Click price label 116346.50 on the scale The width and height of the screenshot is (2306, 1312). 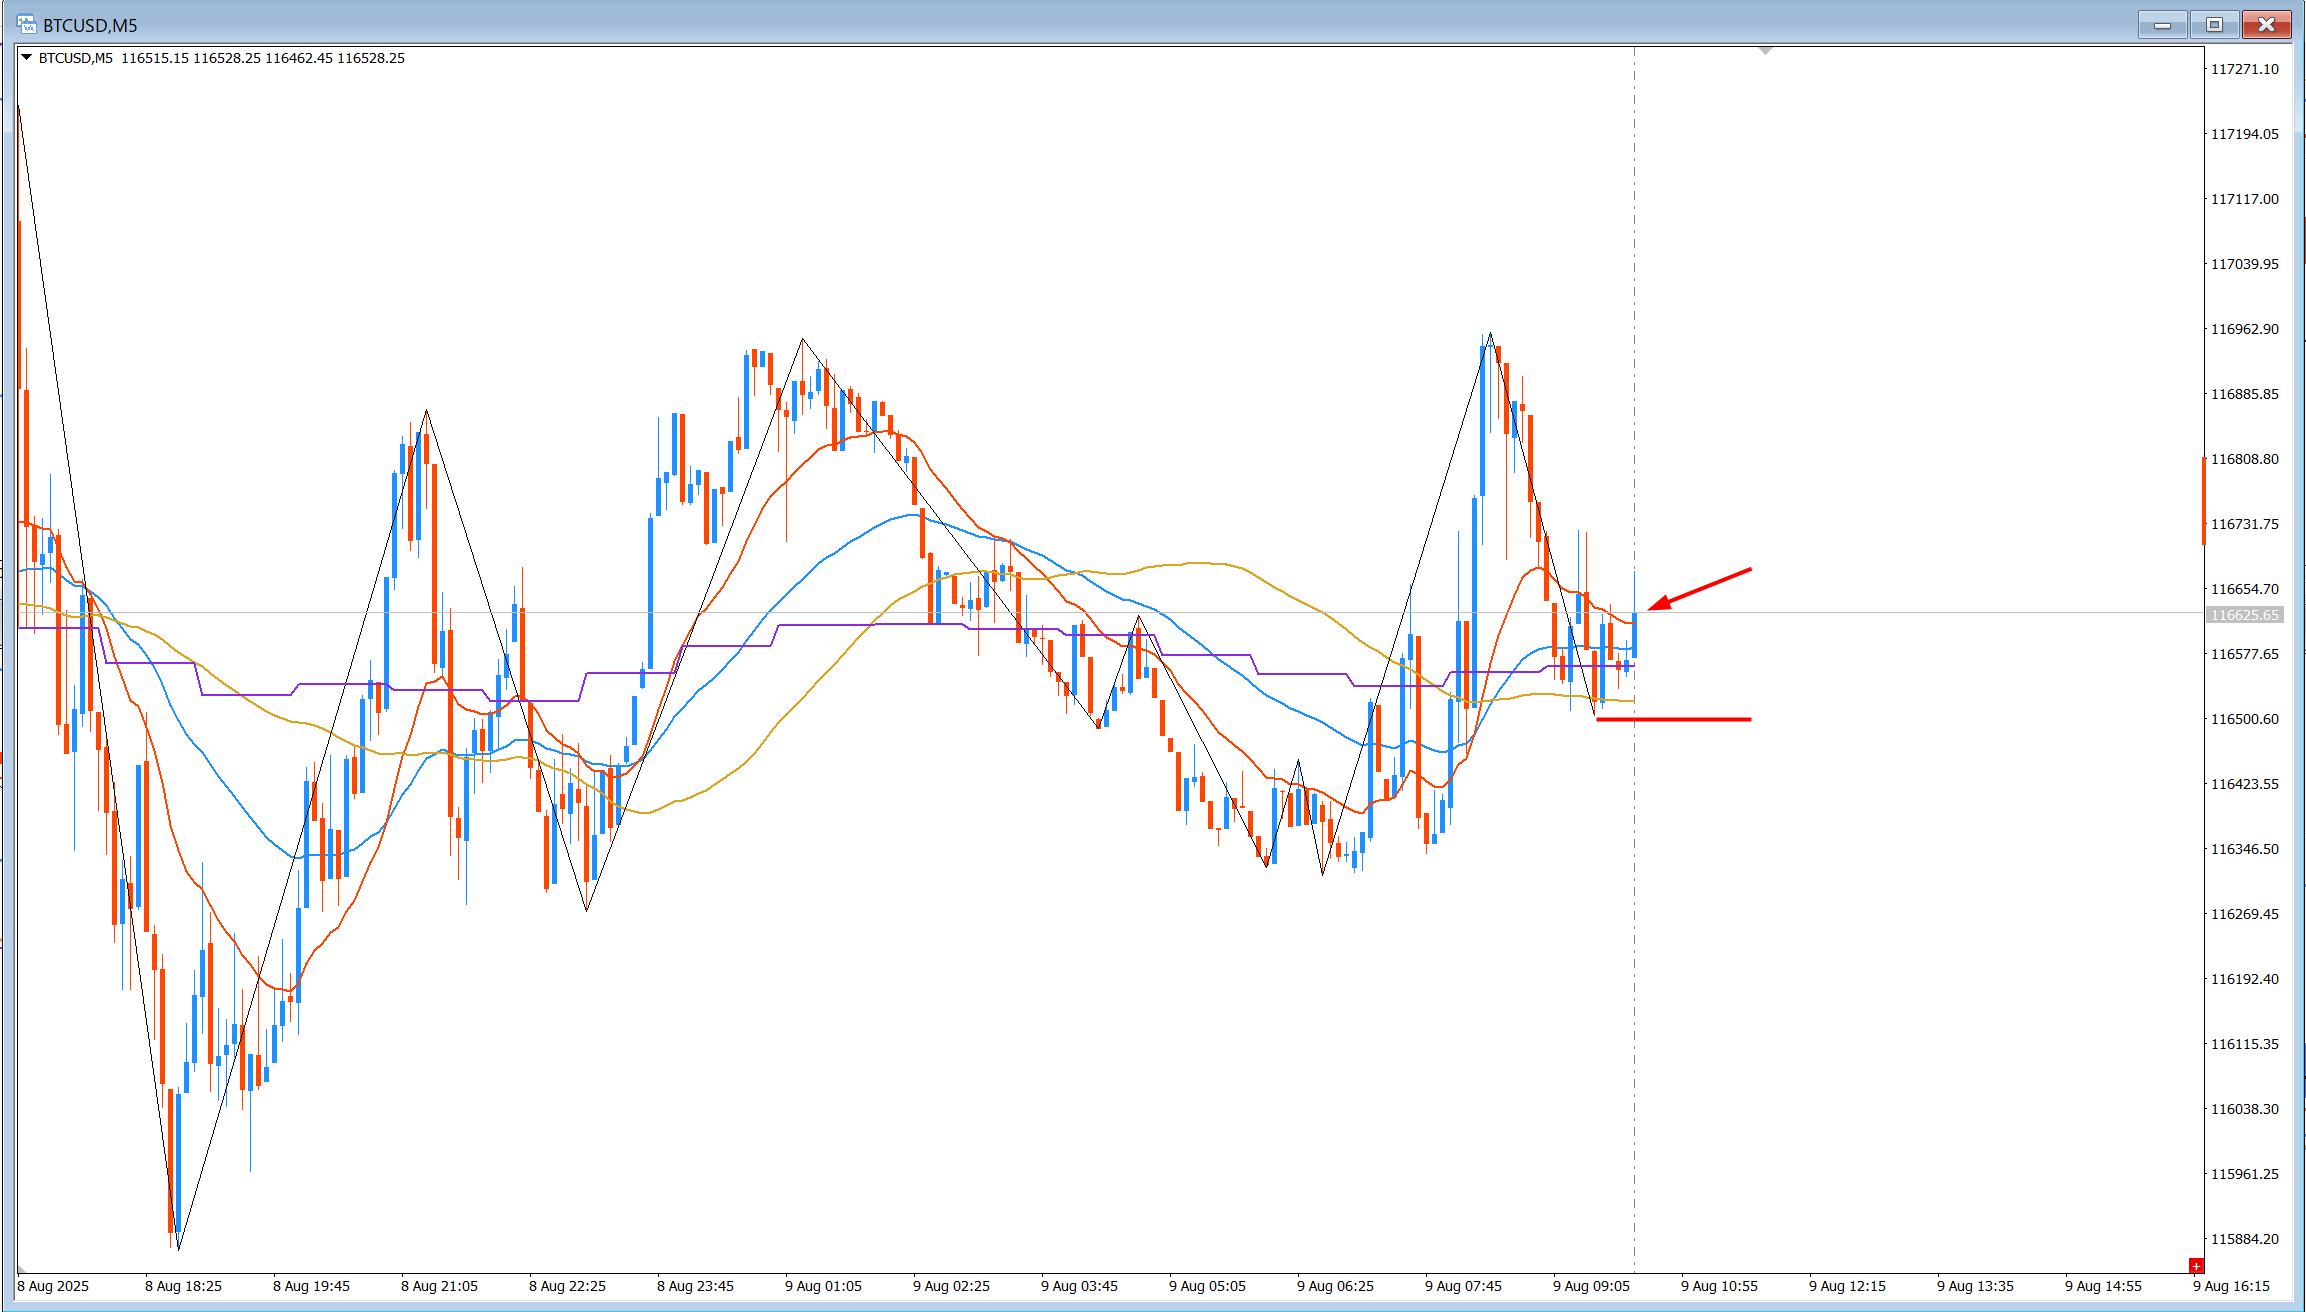point(2245,849)
